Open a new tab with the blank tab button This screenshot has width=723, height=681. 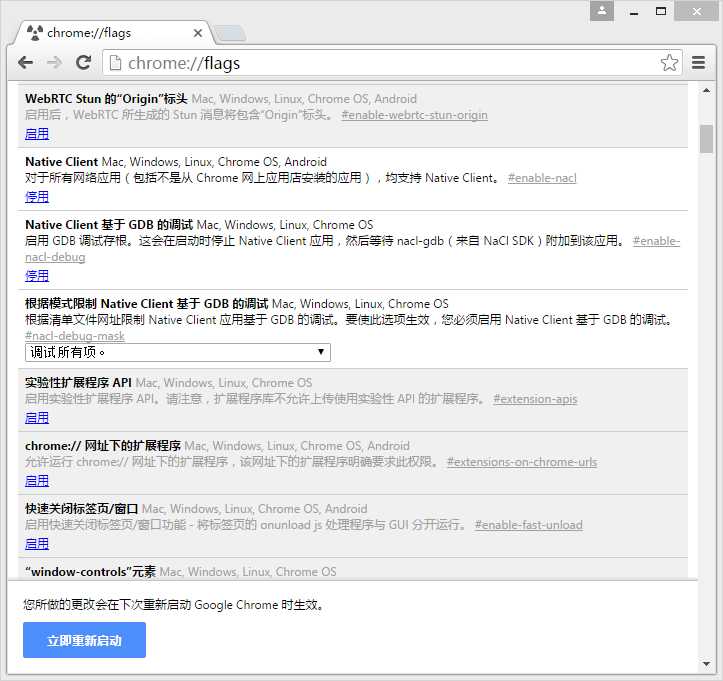coord(230,34)
